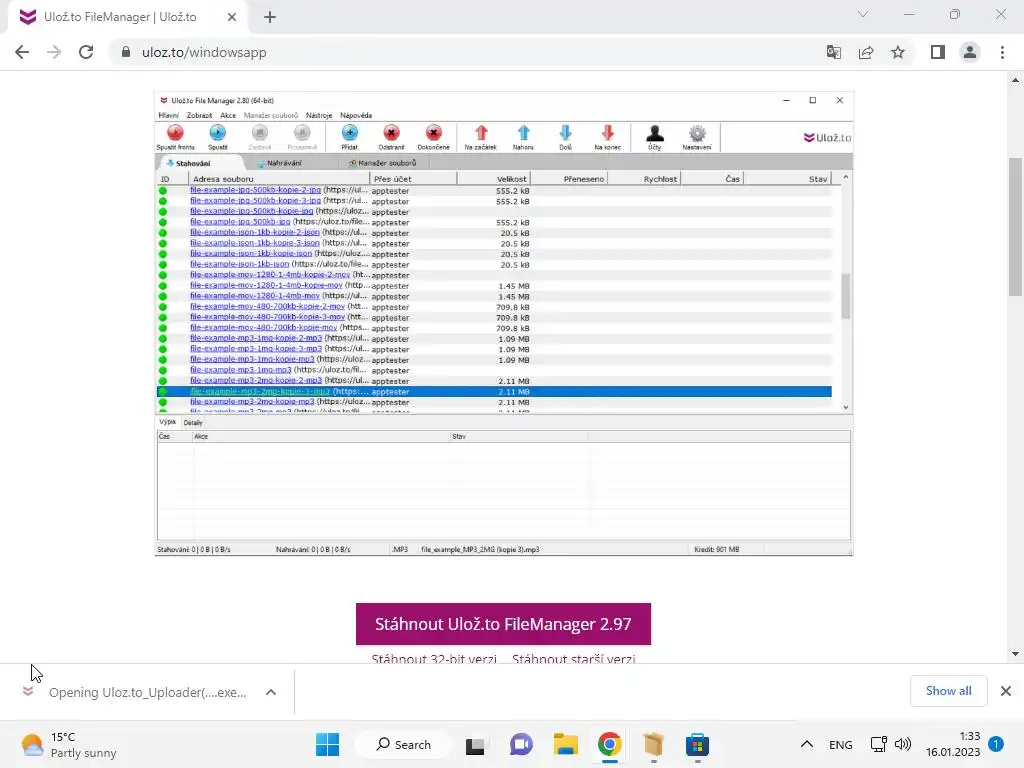1024x768 pixels.
Task: Open the file-example-mov-1280-1-4mb-mov link
Action: [255, 296]
